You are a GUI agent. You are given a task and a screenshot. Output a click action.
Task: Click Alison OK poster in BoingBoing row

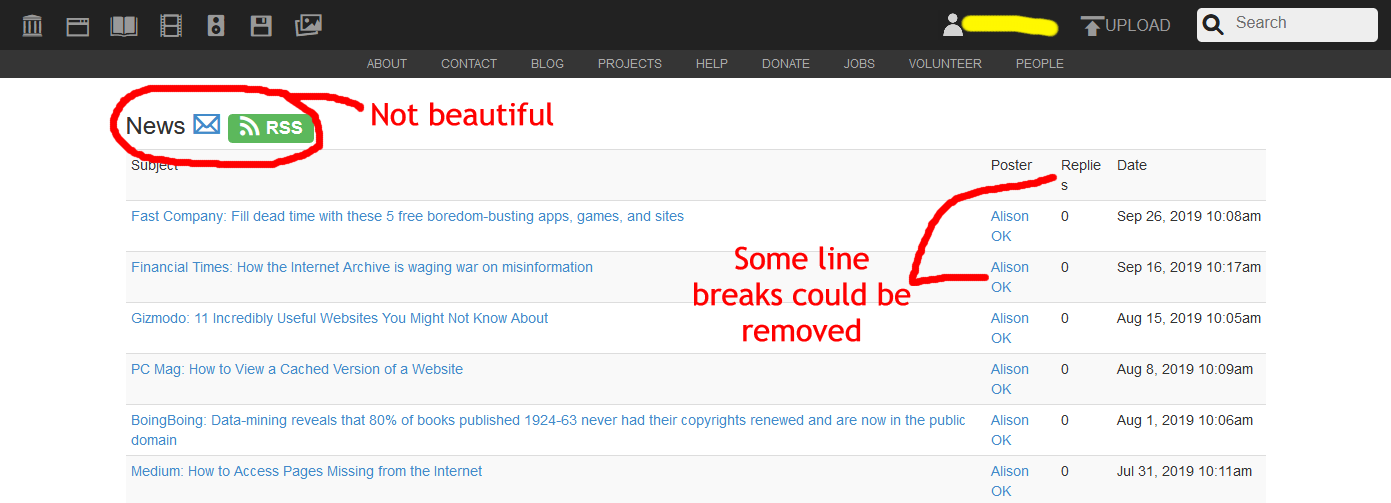(x=1010, y=430)
